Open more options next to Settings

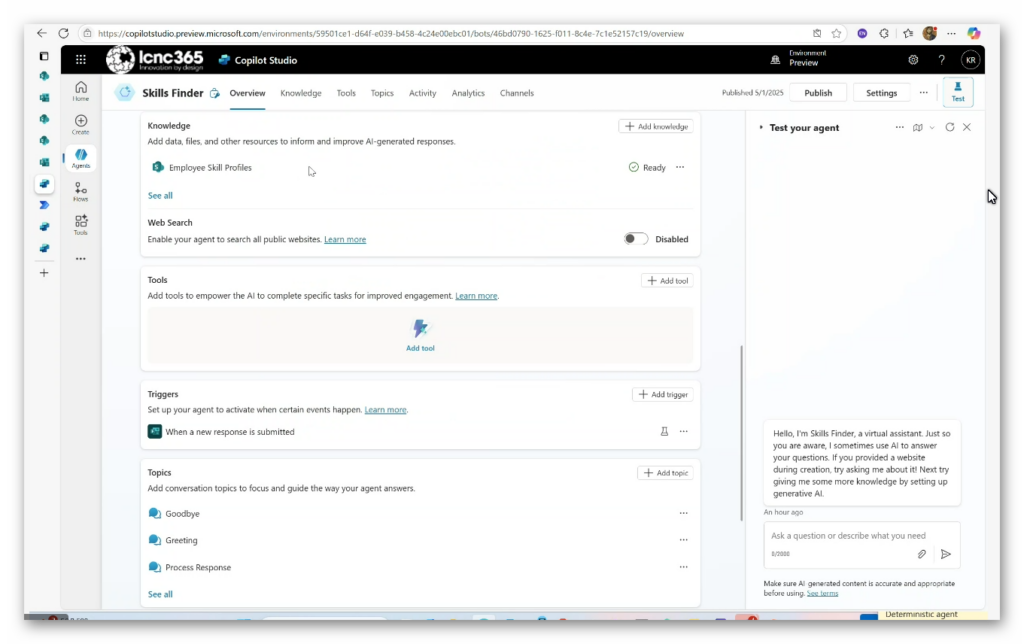(923, 93)
